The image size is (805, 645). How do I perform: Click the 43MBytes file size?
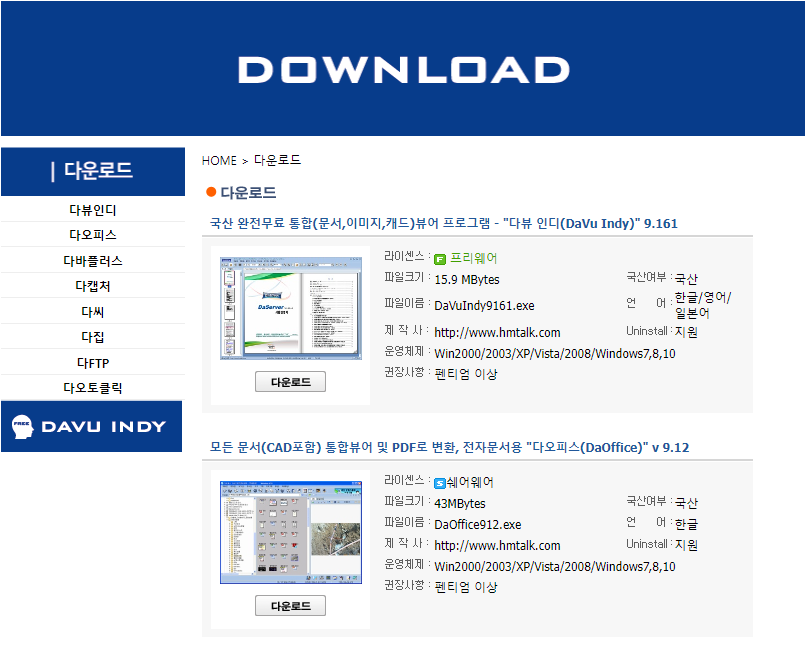[459, 504]
